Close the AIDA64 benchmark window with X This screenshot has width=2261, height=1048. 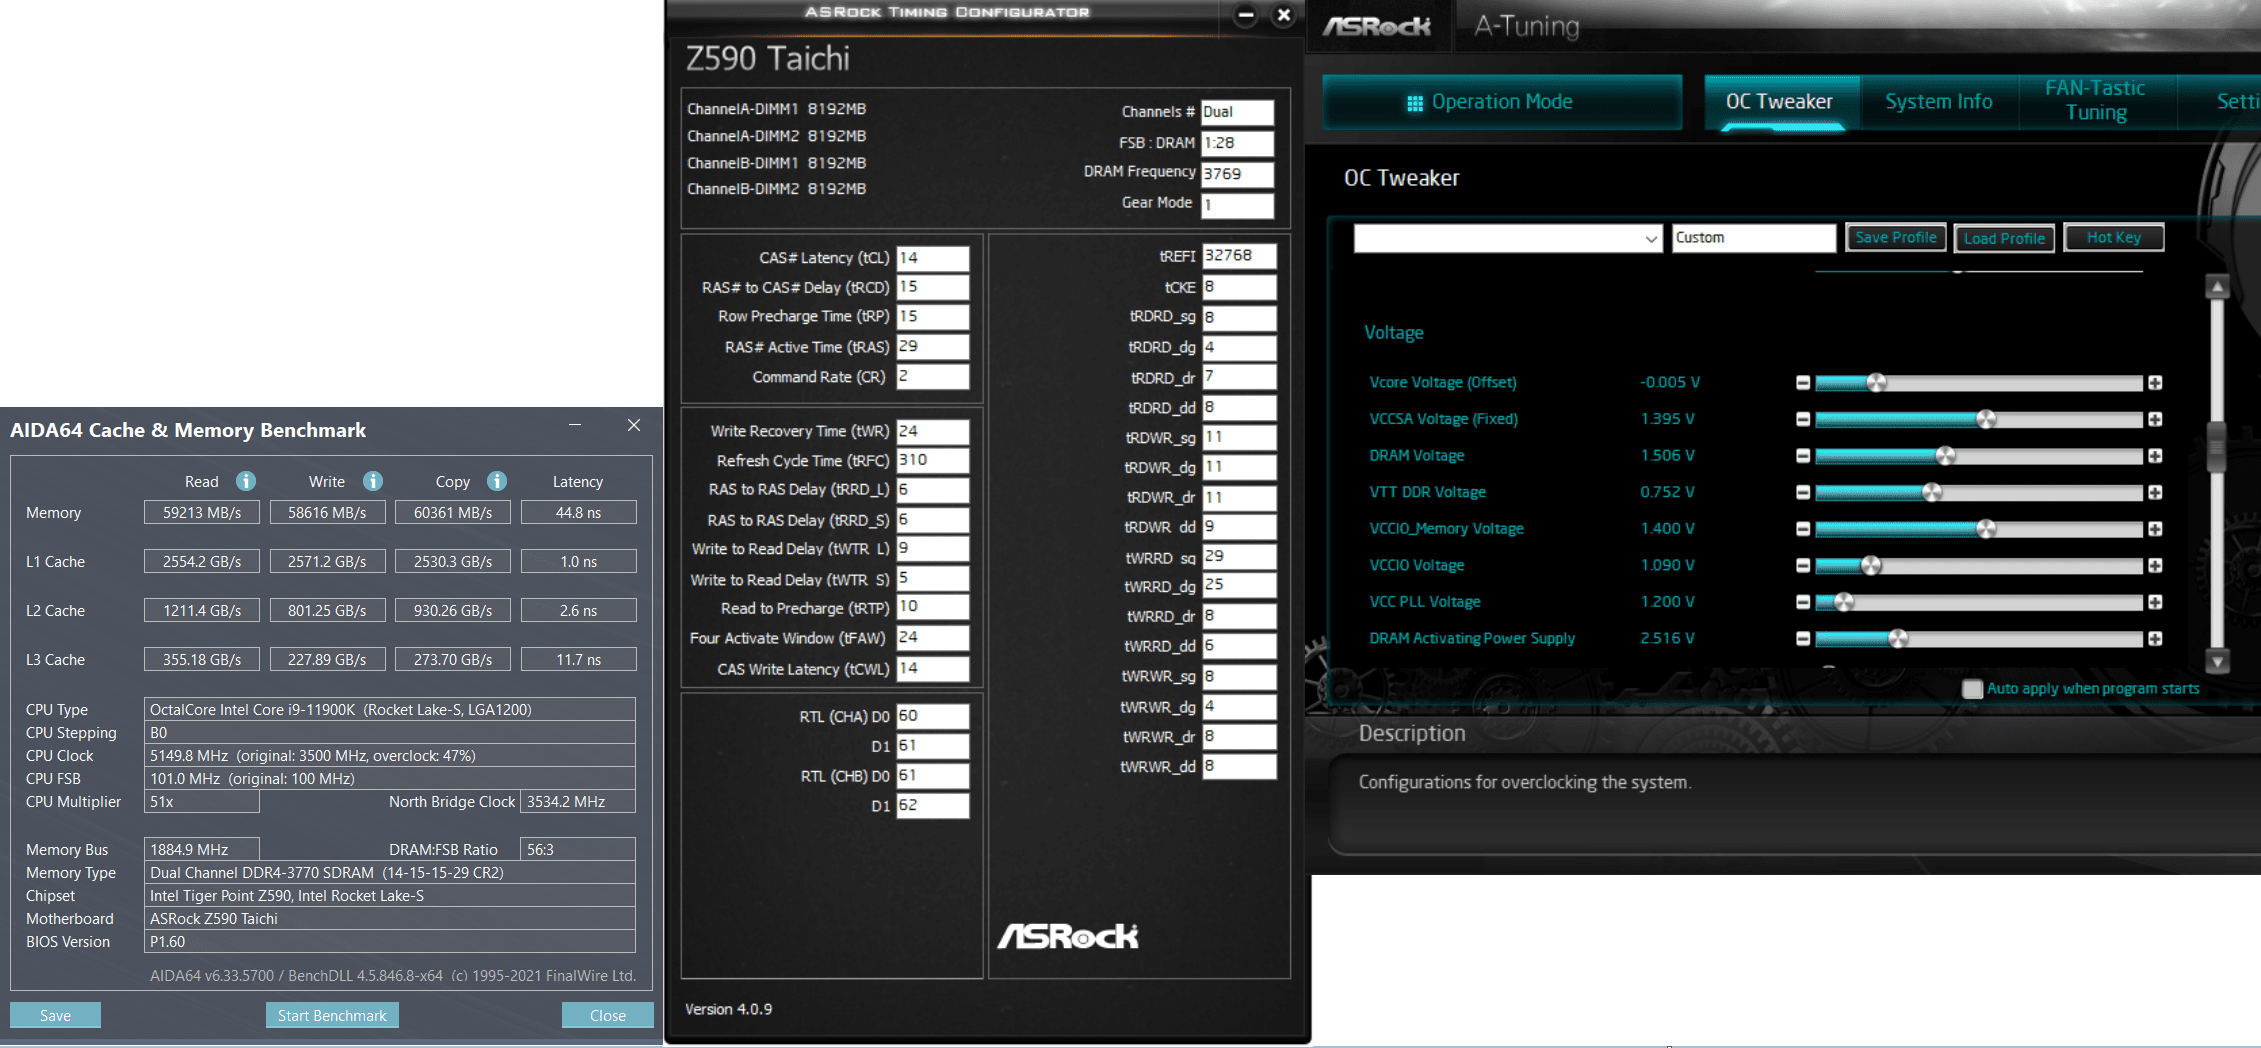pos(634,425)
